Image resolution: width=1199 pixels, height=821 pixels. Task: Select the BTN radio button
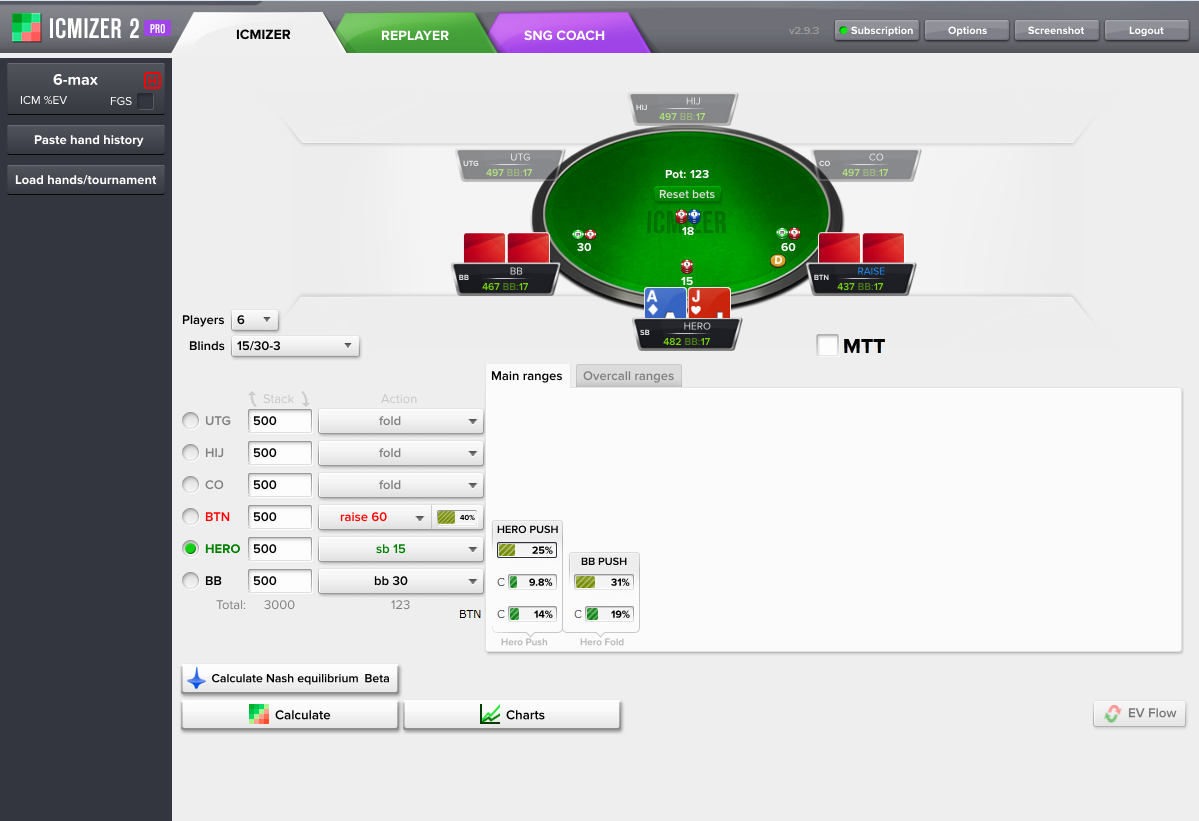pyautogui.click(x=190, y=517)
